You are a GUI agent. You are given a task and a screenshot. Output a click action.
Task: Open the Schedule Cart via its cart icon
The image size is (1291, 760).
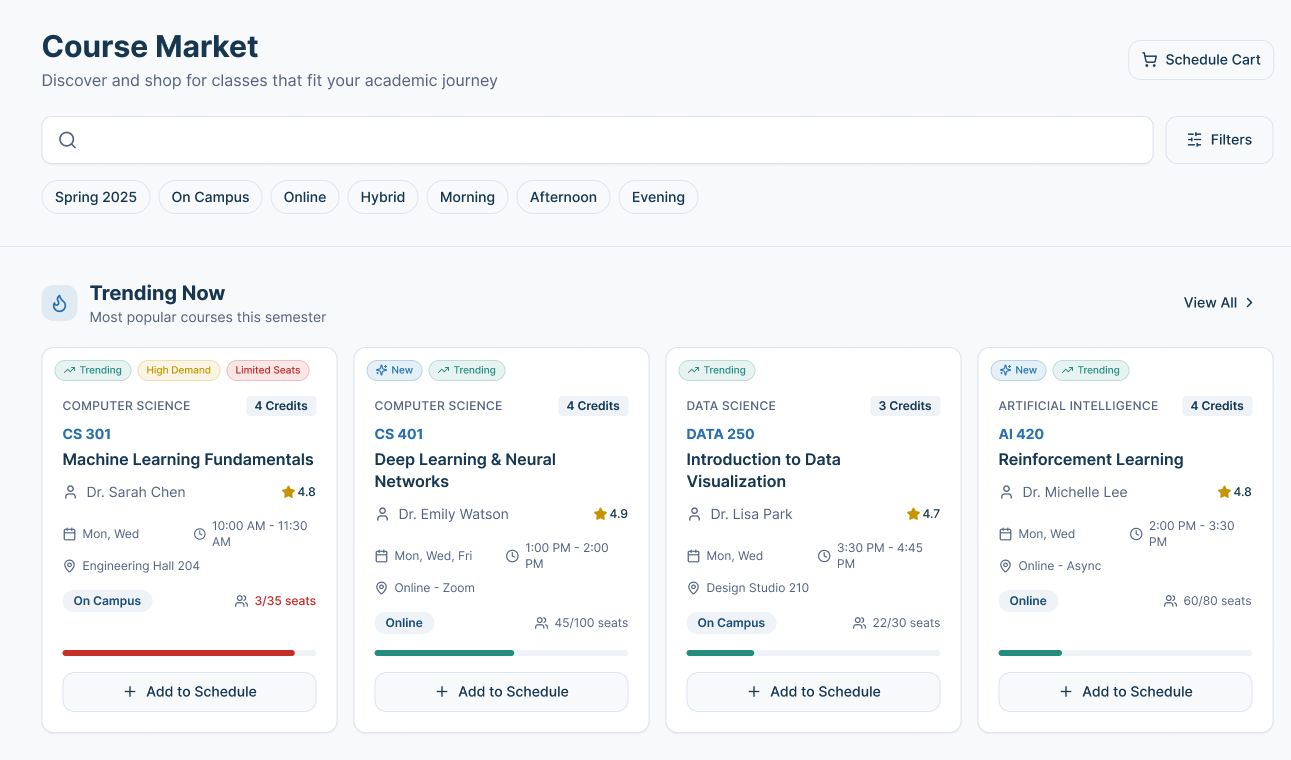pyautogui.click(x=1150, y=59)
